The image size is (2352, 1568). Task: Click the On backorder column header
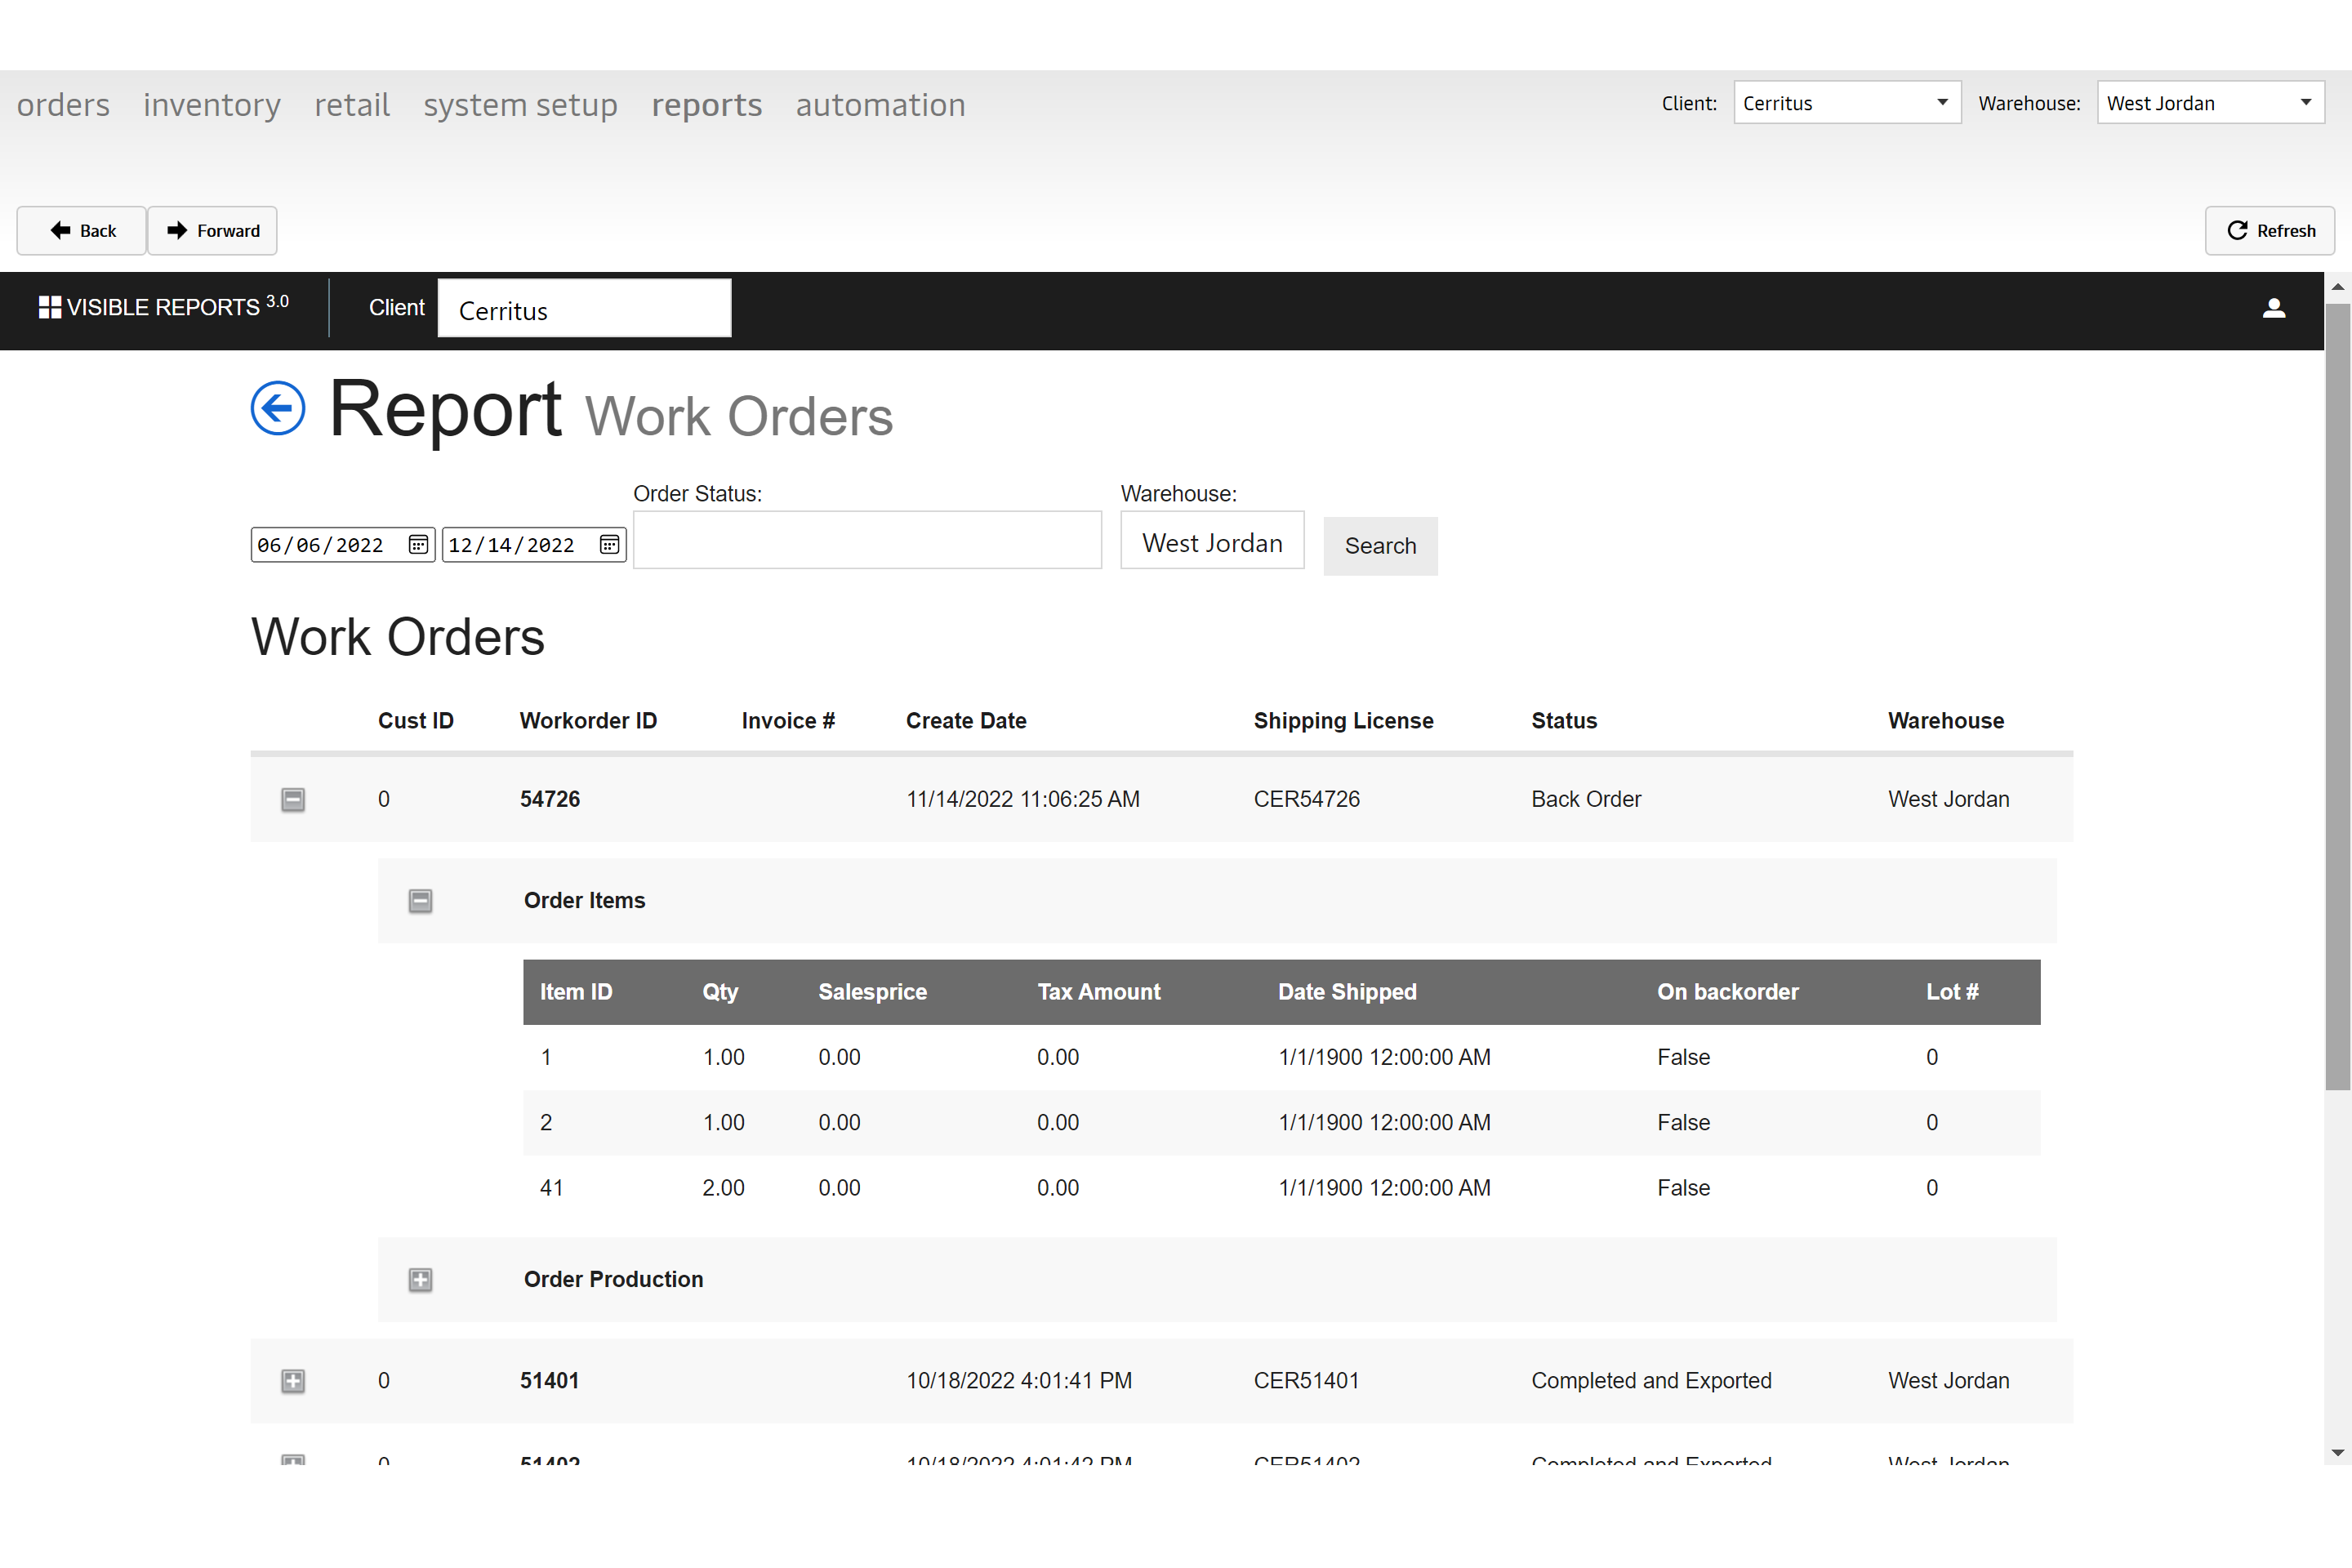point(1727,992)
